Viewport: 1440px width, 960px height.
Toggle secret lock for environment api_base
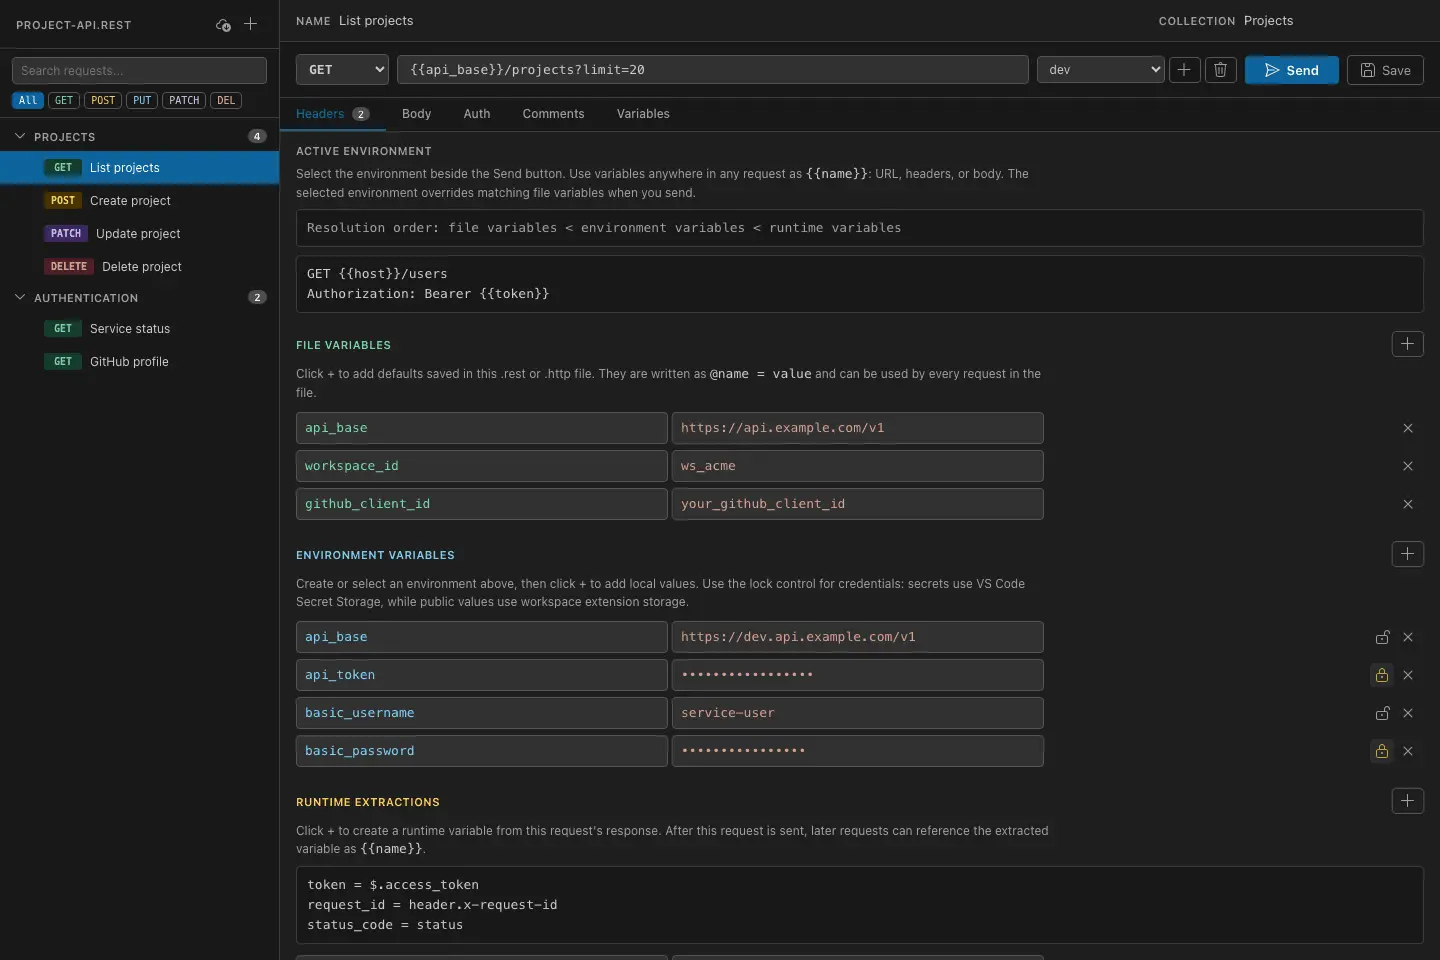click(x=1382, y=637)
